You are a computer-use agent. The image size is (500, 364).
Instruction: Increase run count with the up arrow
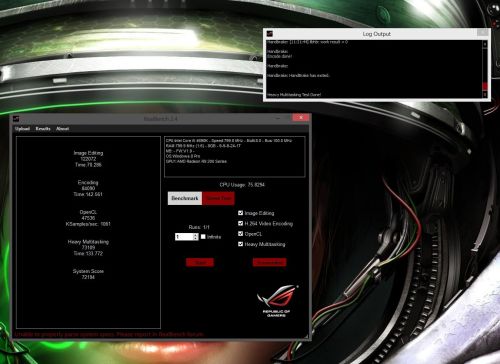click(196, 235)
